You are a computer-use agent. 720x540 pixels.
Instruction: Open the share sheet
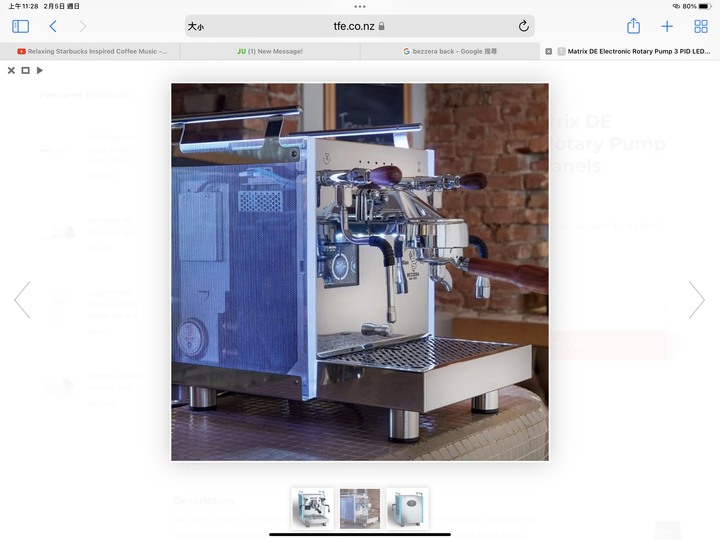tap(633, 26)
